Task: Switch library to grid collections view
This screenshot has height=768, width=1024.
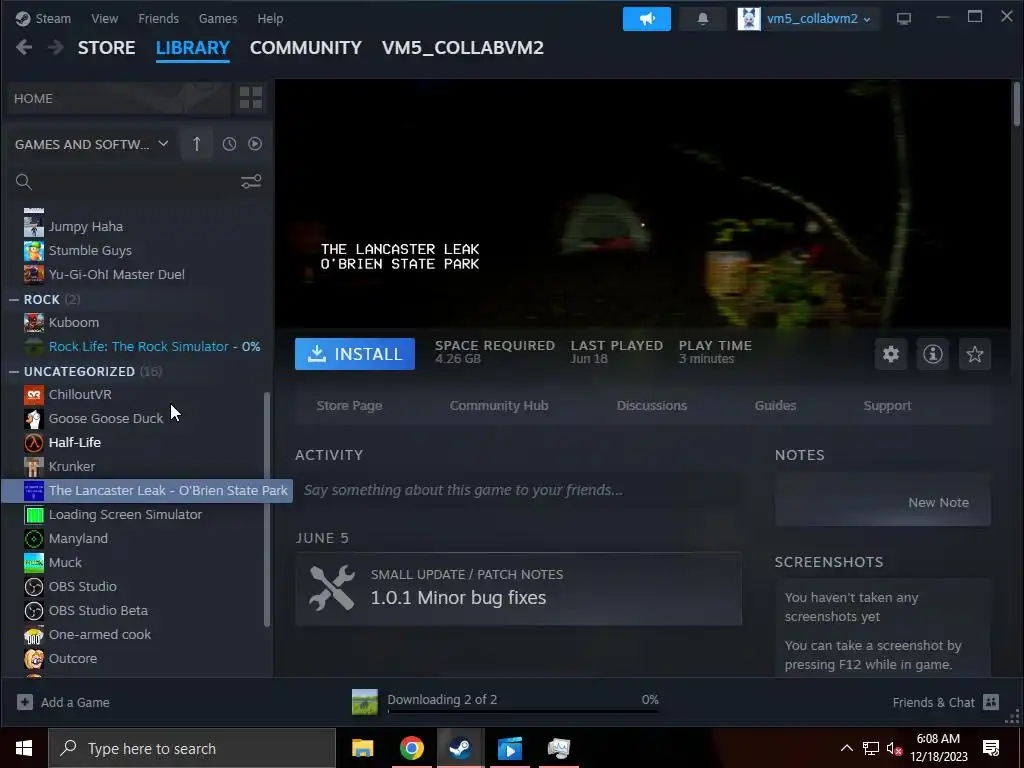Action: [251, 98]
